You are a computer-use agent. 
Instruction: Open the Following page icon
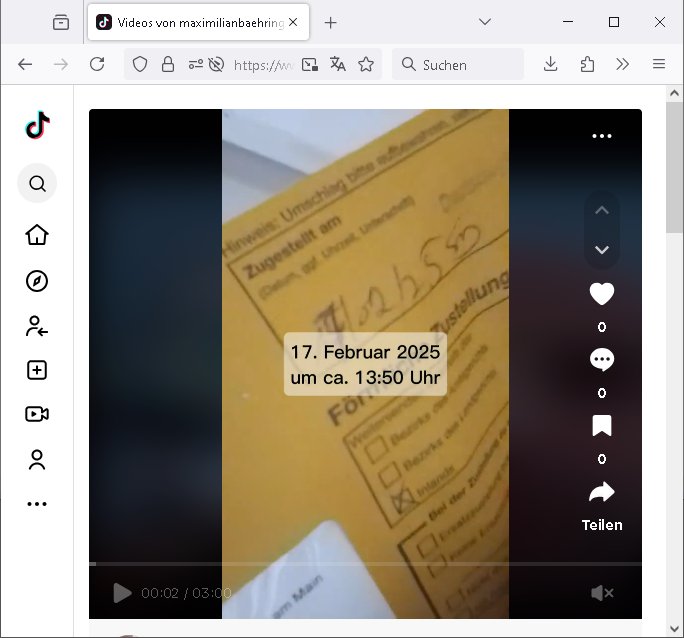pyautogui.click(x=37, y=326)
